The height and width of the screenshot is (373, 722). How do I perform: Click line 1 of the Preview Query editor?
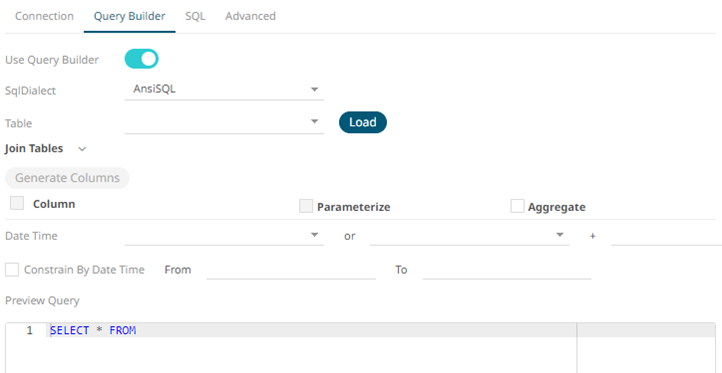pyautogui.click(x=313, y=330)
